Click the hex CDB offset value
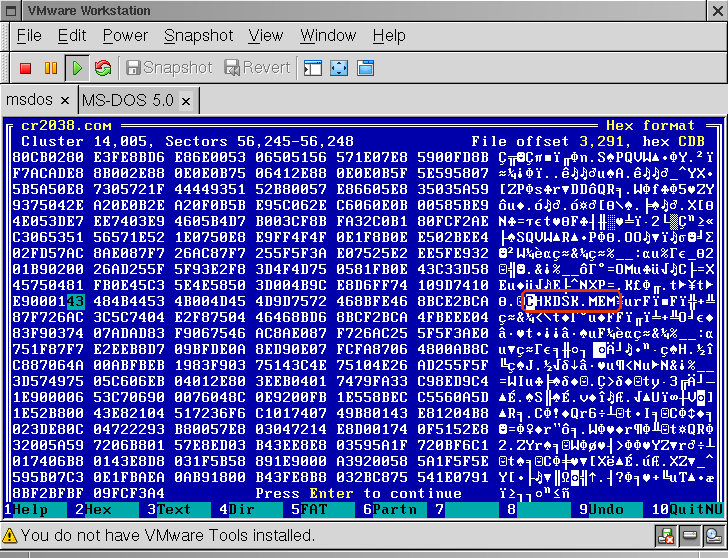This screenshot has width=728, height=558. click(691, 141)
